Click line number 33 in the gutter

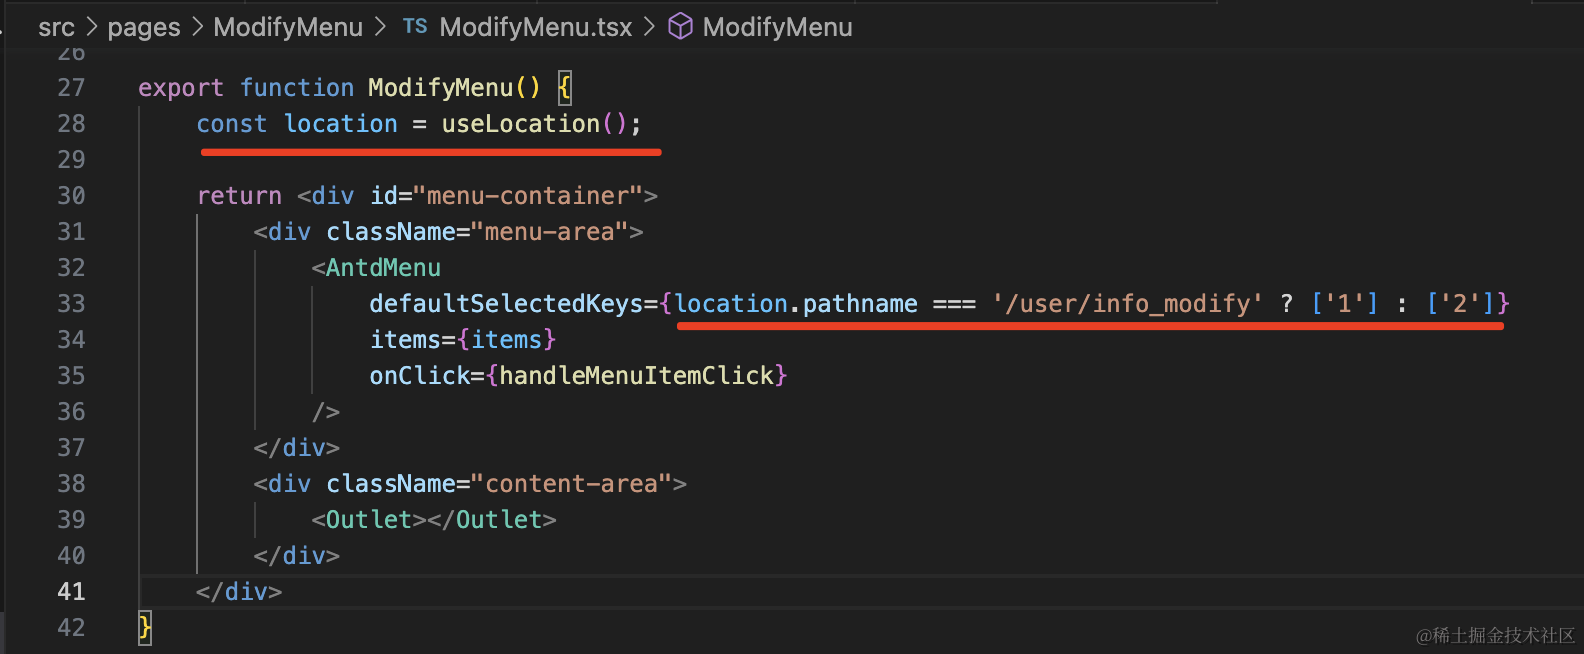pyautogui.click(x=71, y=304)
